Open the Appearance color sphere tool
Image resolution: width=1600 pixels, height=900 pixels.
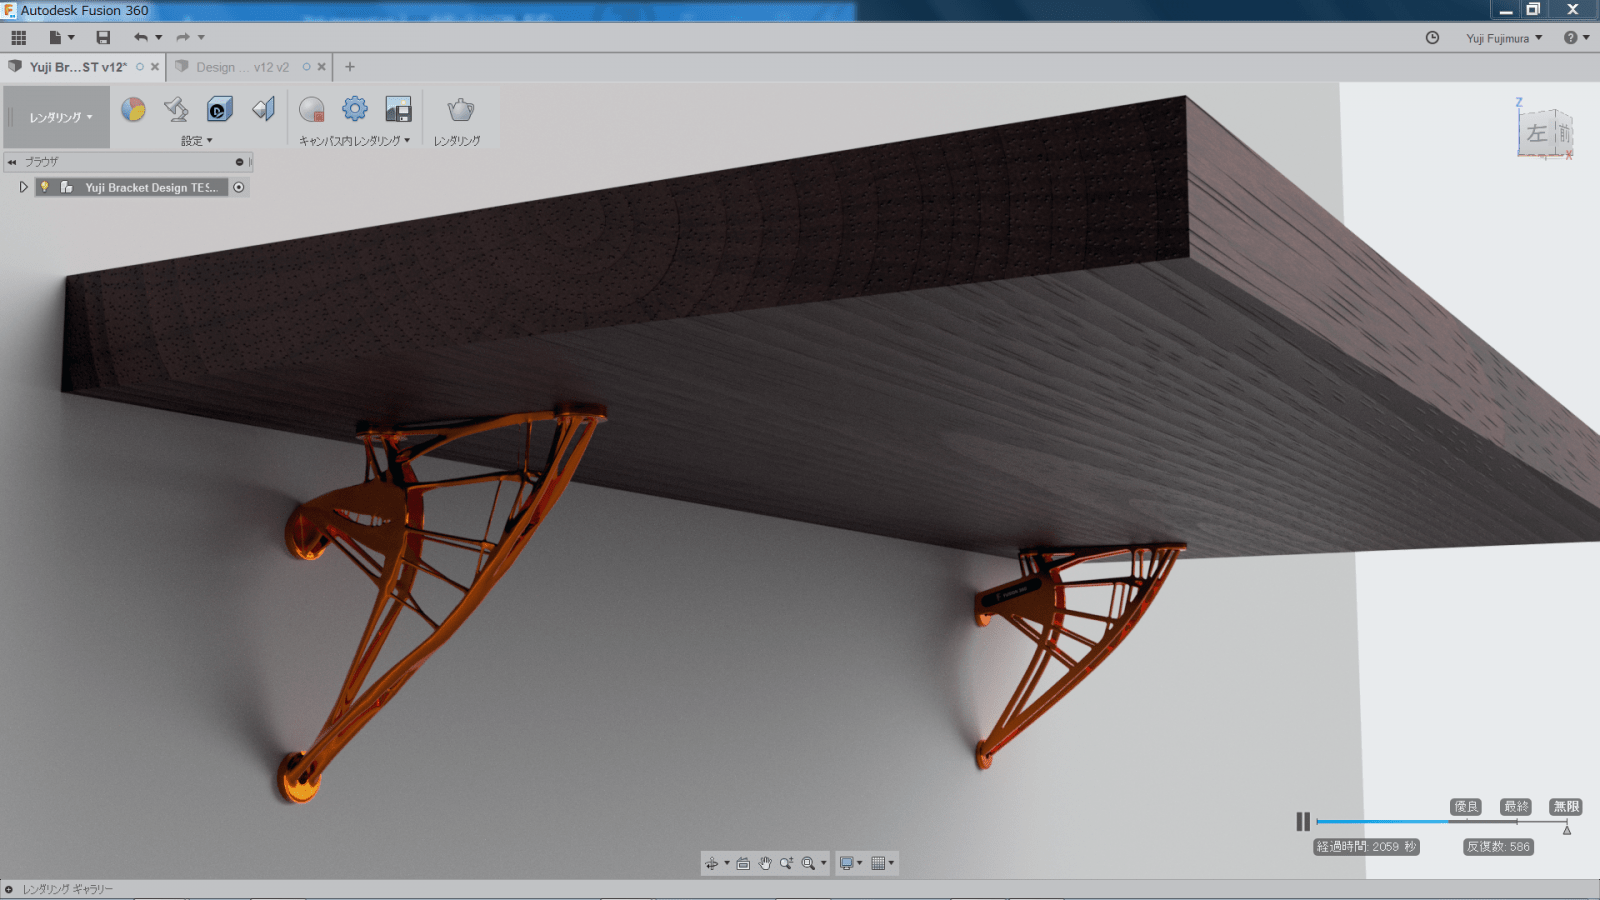point(133,109)
